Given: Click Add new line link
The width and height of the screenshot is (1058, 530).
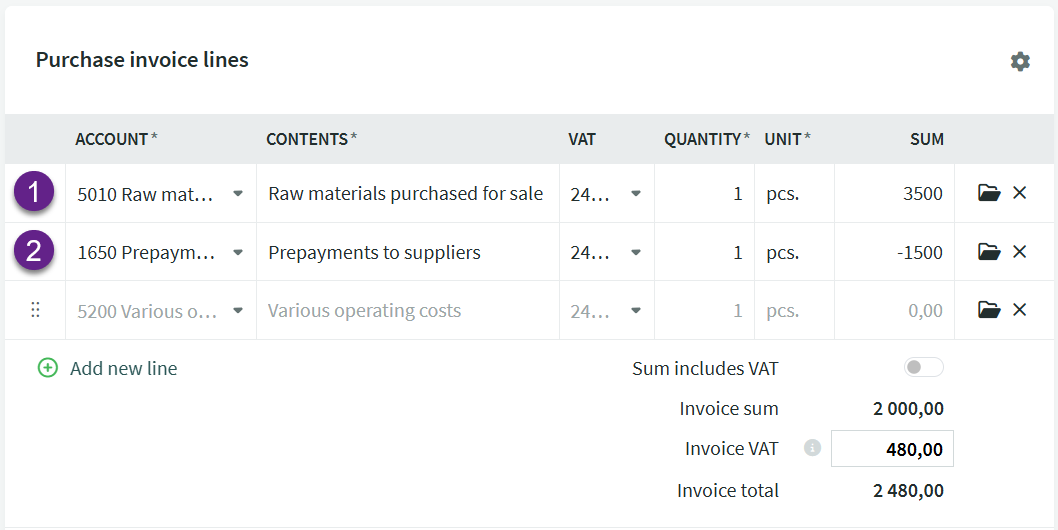Looking at the screenshot, I should 123,368.
